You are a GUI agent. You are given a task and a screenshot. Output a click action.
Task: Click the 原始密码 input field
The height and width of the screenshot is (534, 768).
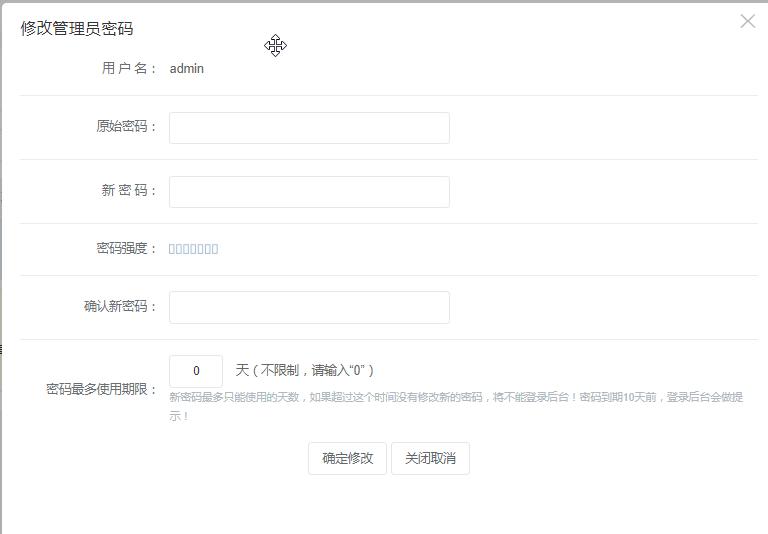(x=309, y=128)
